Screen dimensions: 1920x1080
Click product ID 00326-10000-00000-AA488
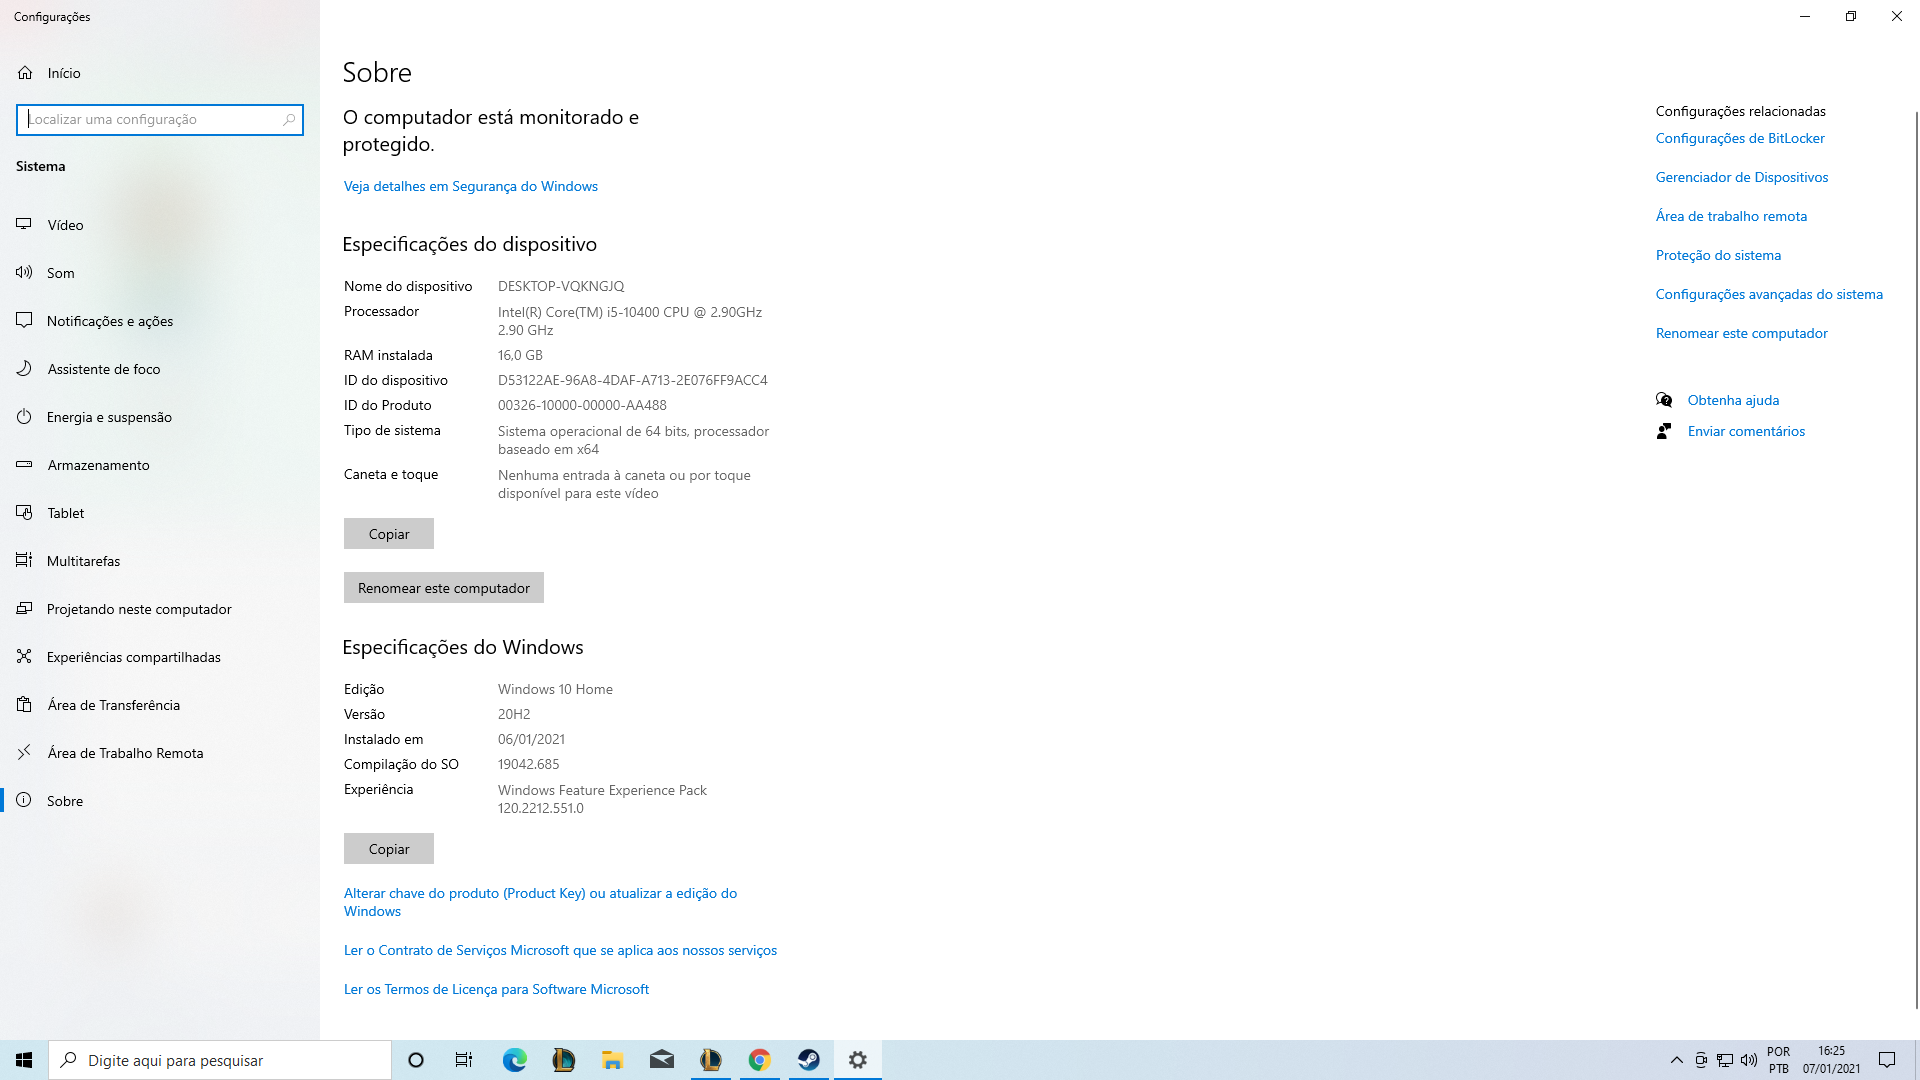[582, 406]
